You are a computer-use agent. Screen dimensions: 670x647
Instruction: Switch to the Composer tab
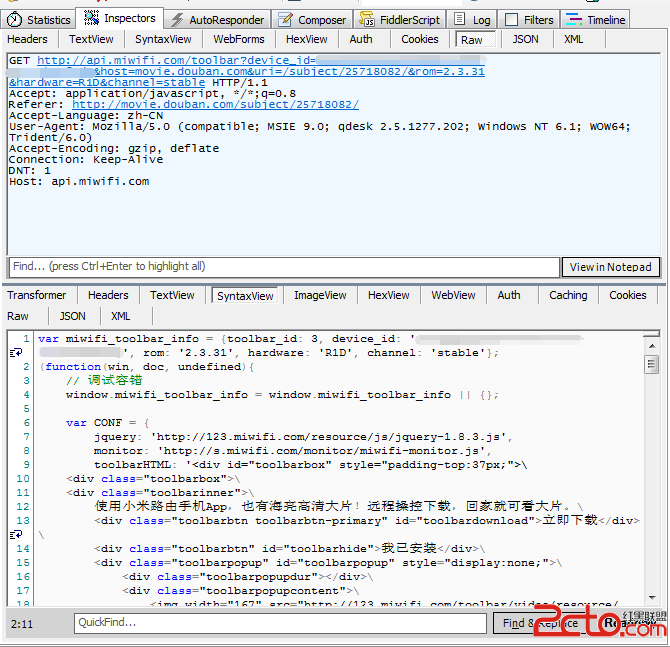coord(312,20)
